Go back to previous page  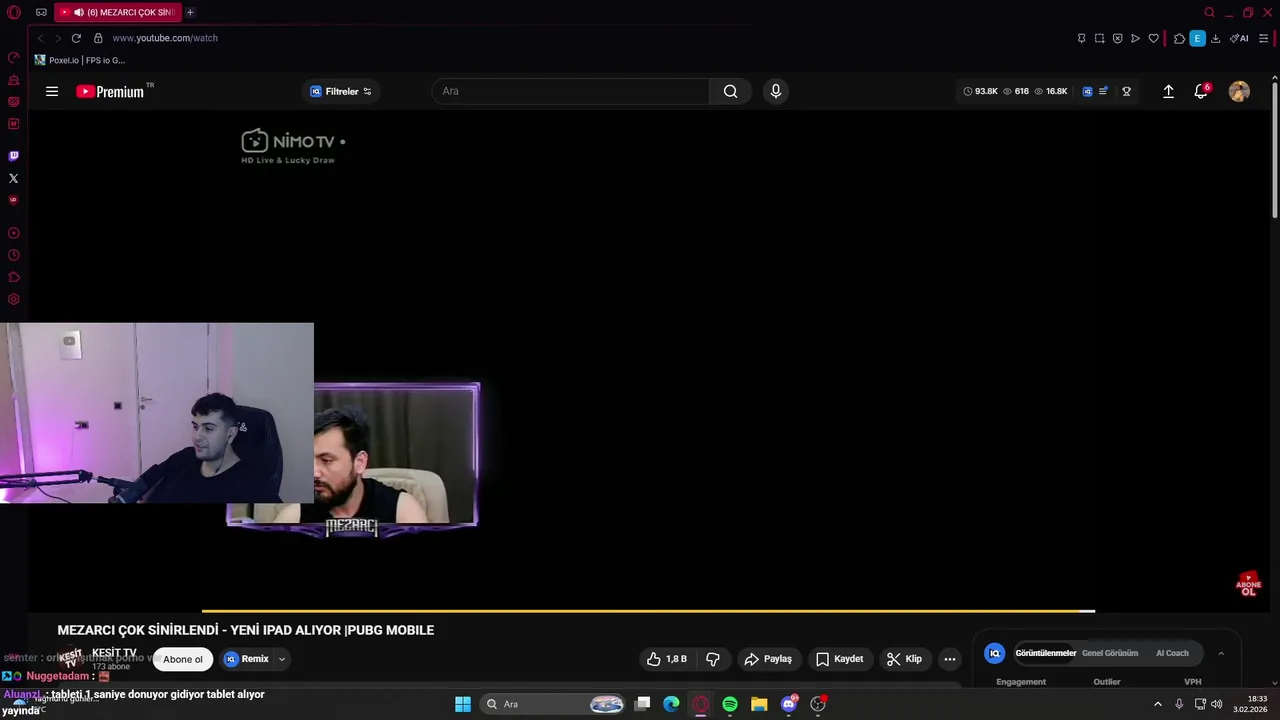[x=40, y=38]
